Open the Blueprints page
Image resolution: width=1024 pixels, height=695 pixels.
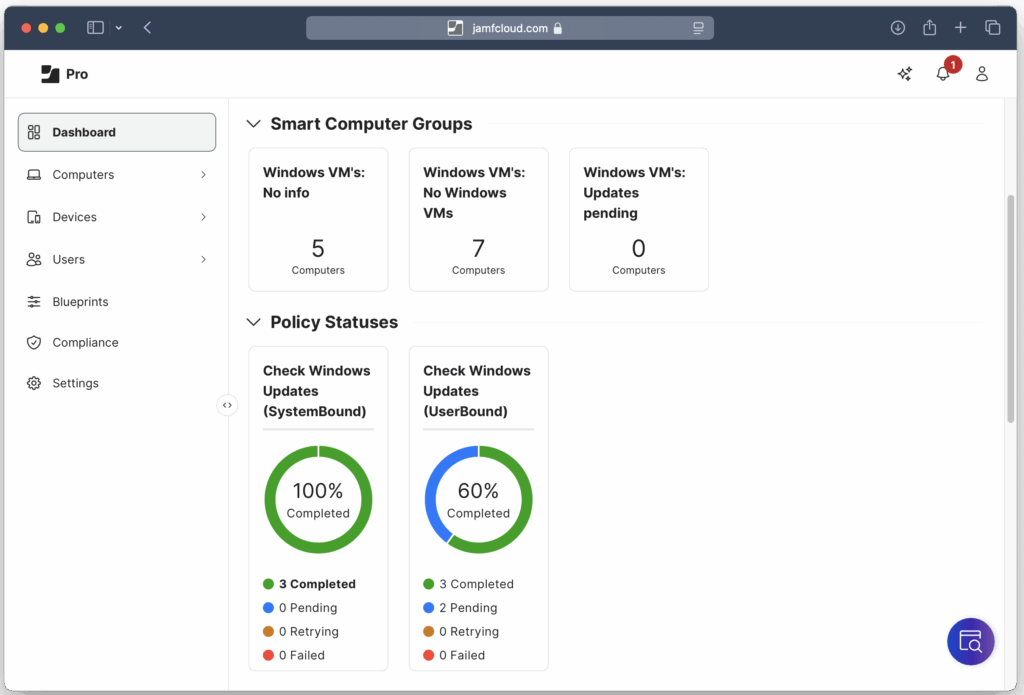click(80, 302)
